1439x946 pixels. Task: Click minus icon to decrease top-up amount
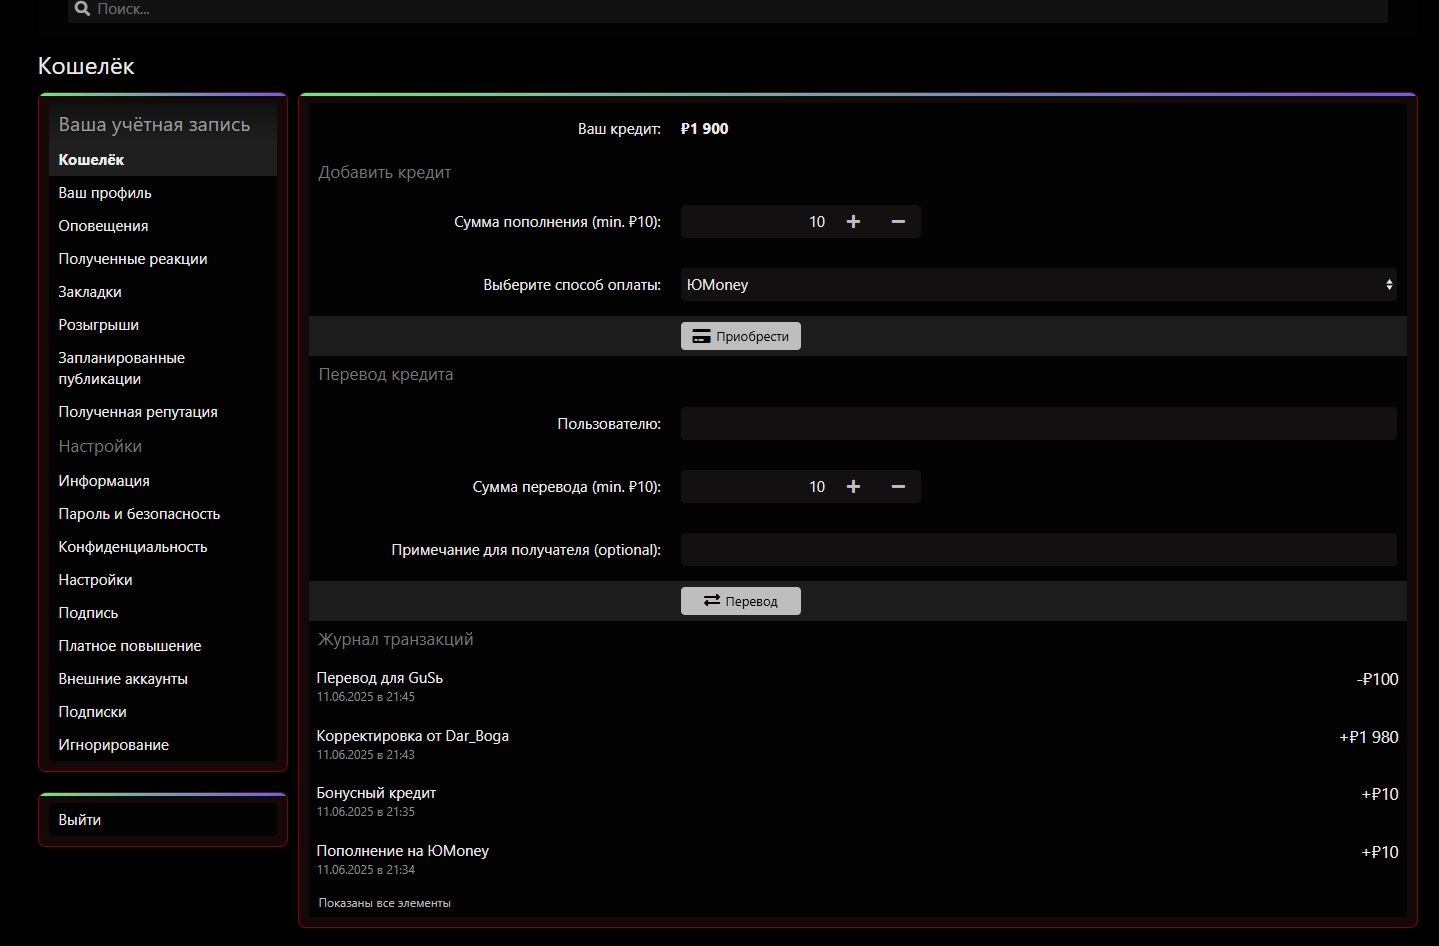click(x=897, y=221)
